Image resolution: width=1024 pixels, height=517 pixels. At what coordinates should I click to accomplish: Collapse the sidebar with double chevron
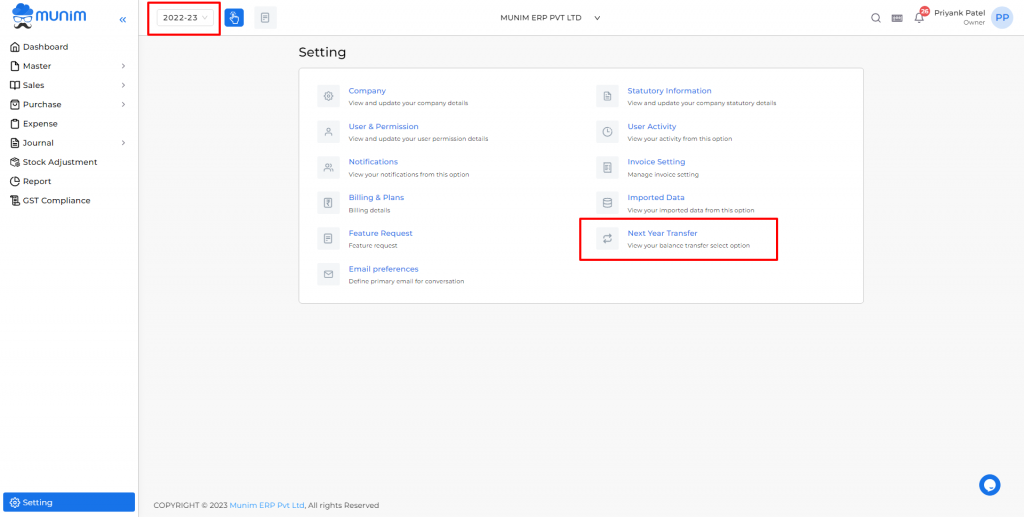point(123,20)
